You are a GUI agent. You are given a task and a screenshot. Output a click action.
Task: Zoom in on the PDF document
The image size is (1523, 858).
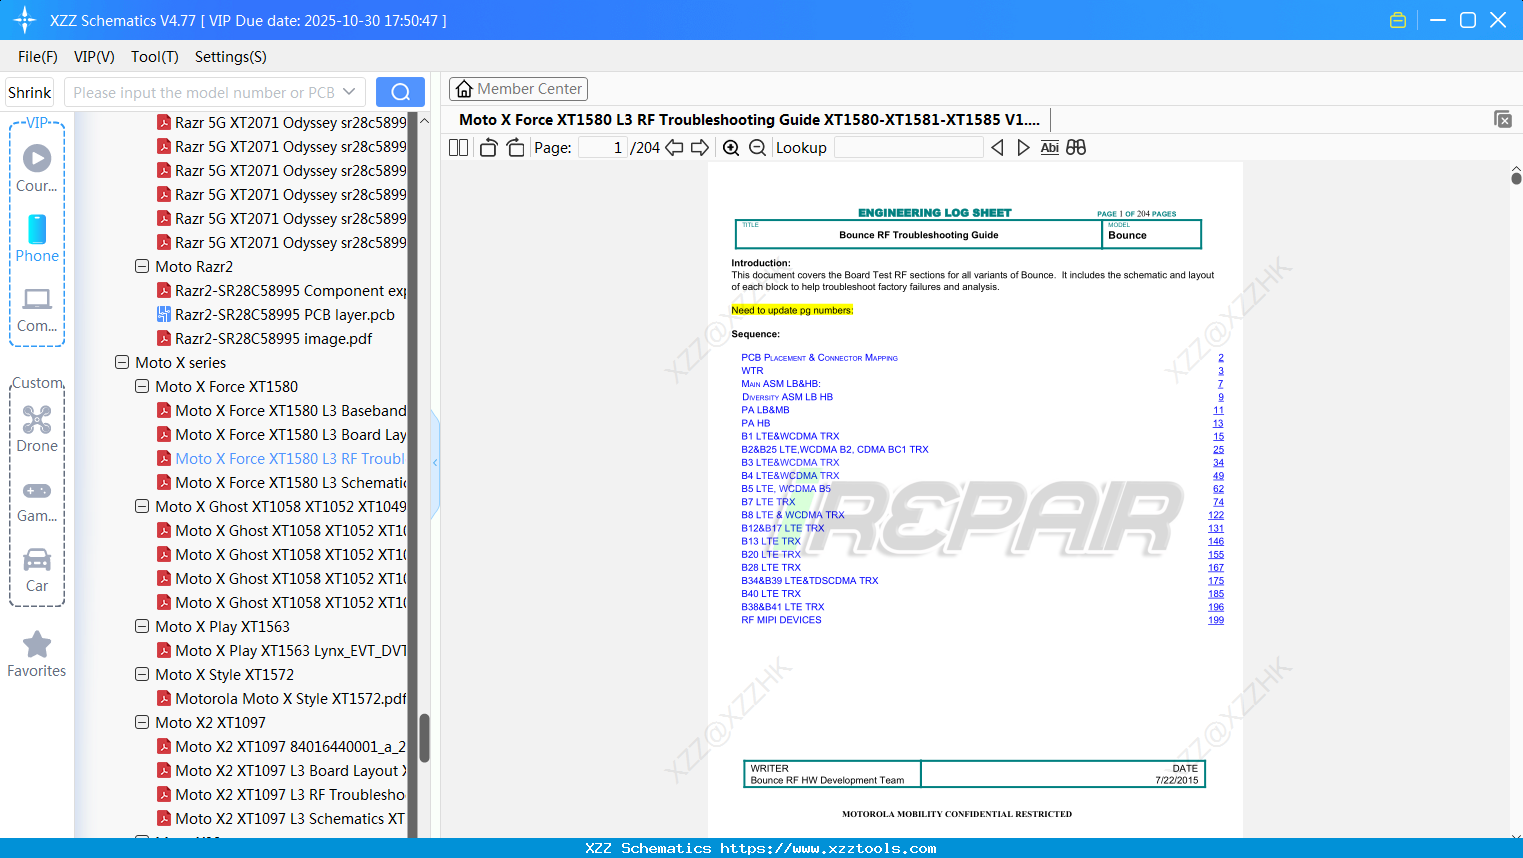731,147
